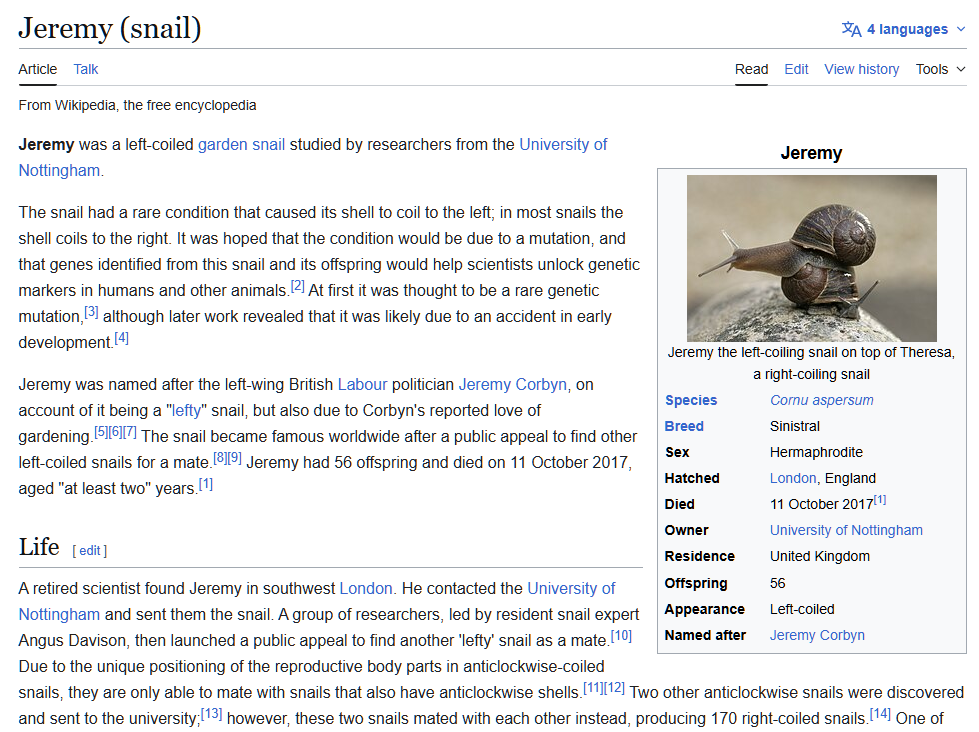
Task: Select the Article tab
Action: (x=37, y=69)
